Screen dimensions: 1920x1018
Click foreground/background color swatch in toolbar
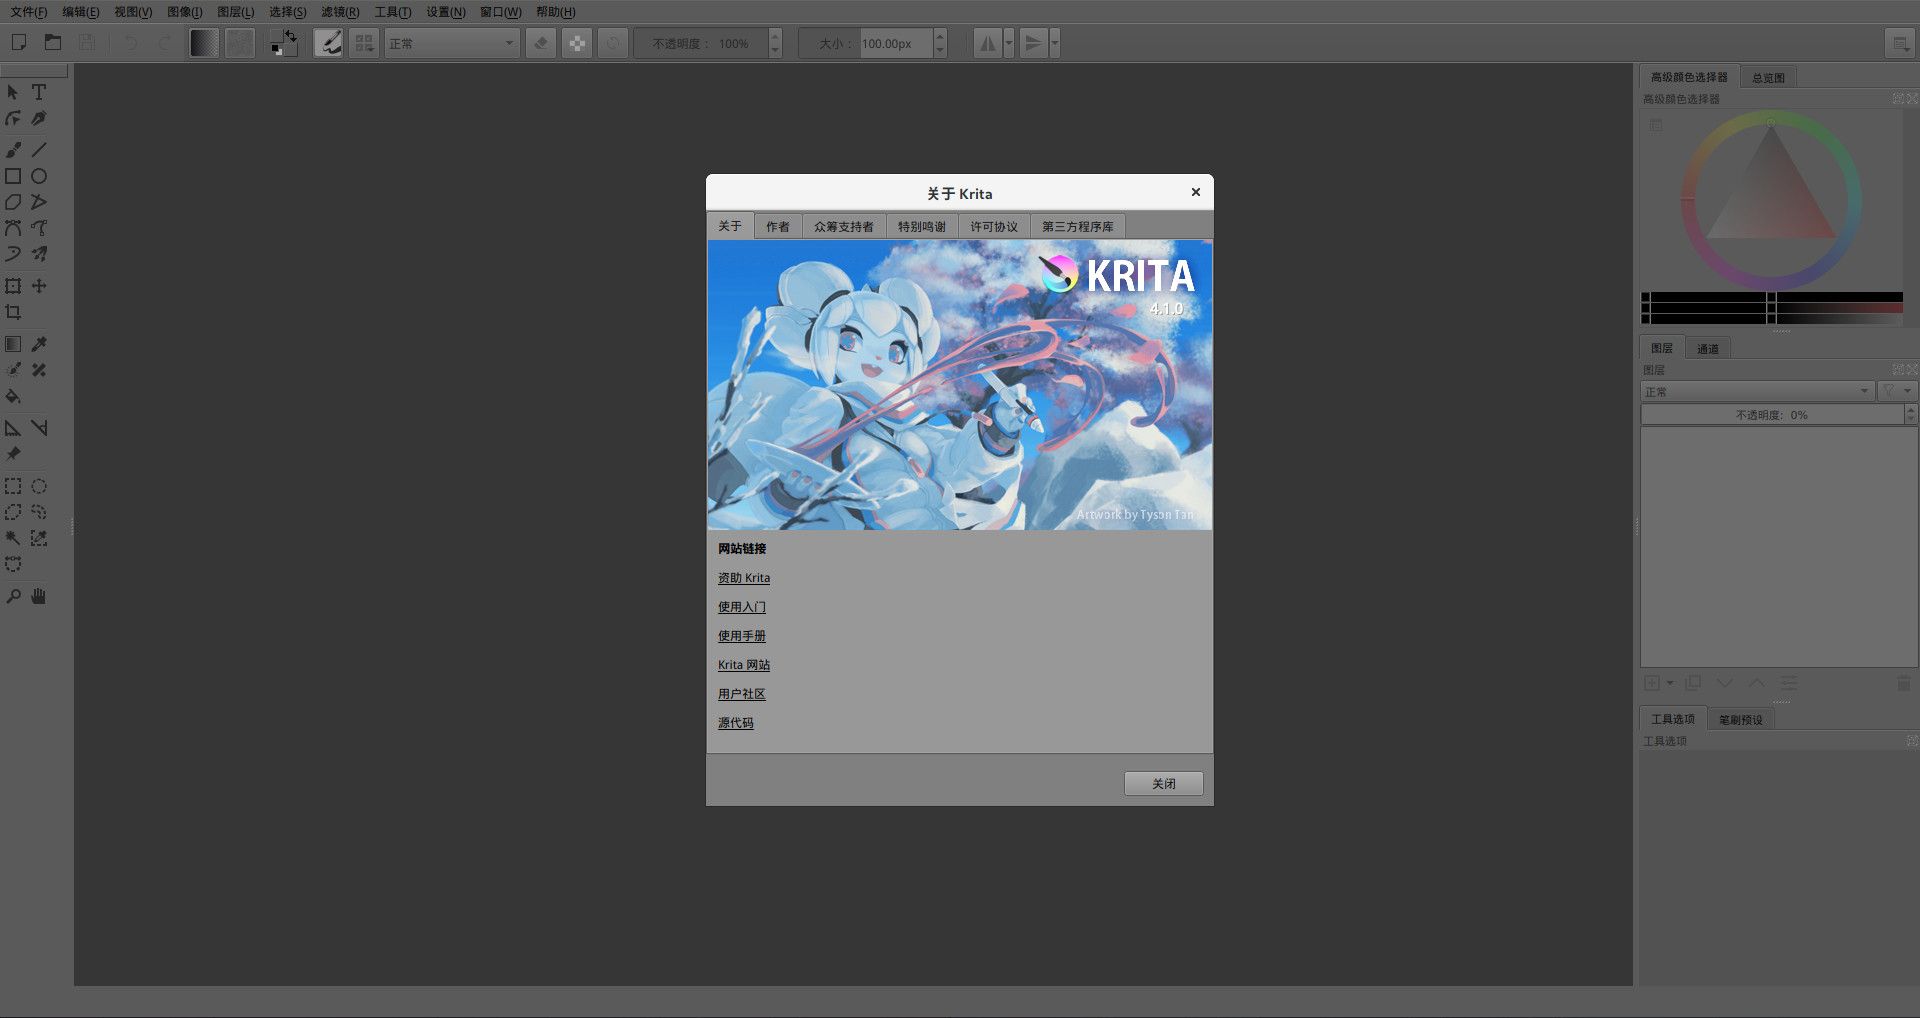tap(284, 43)
